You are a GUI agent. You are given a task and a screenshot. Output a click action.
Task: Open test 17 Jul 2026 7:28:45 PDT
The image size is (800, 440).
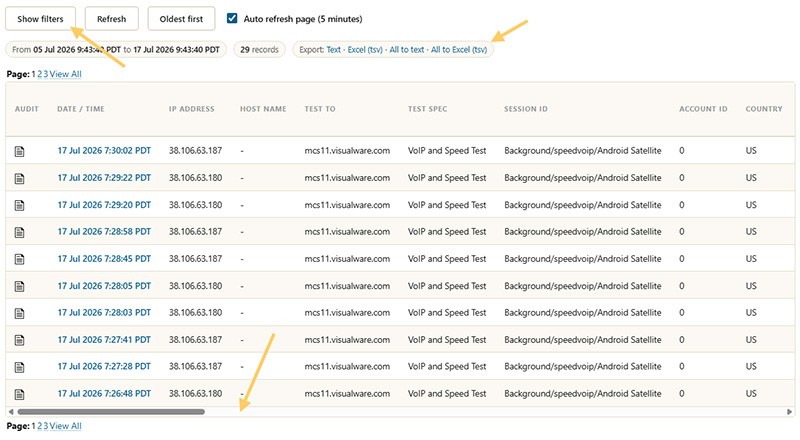click(x=104, y=259)
